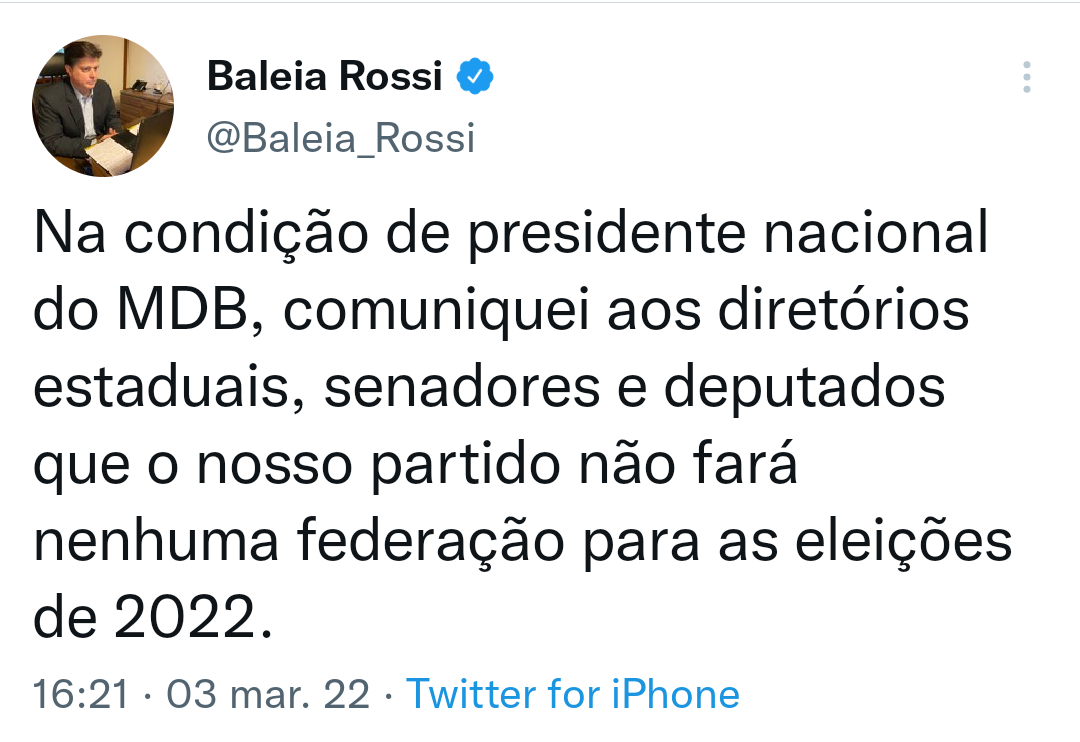
Task: Open Baleia Rossi's profile picture
Action: 103,106
